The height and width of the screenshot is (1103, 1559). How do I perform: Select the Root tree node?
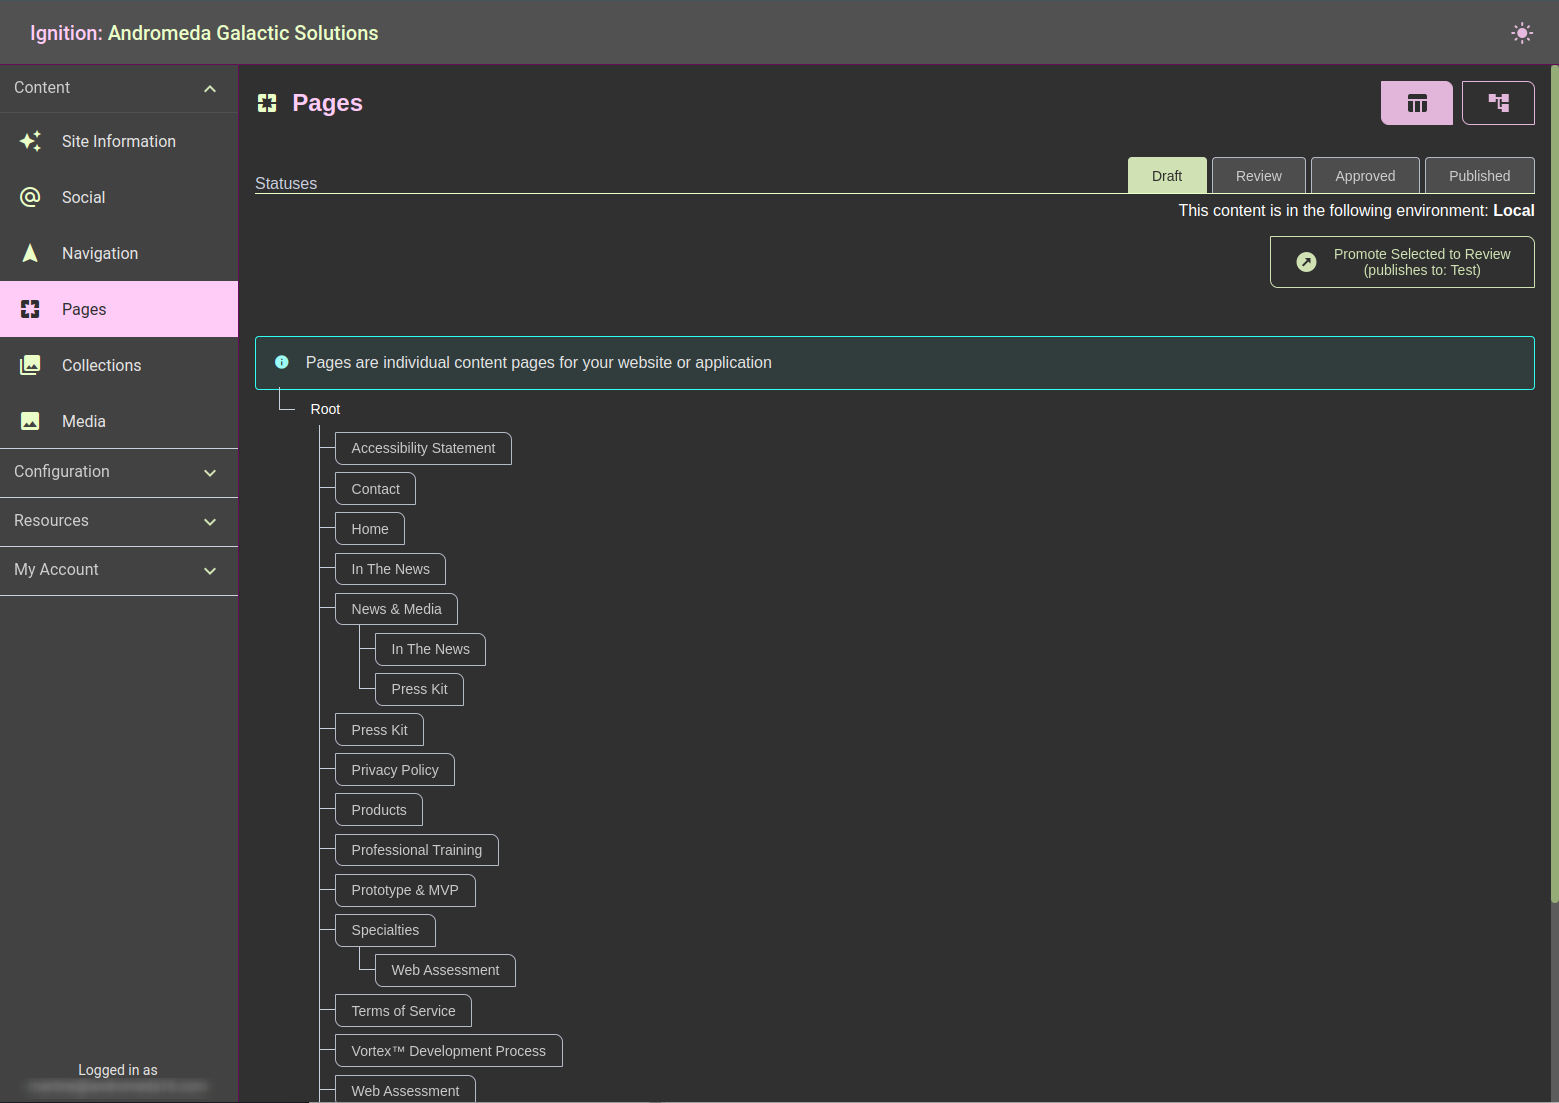(325, 409)
